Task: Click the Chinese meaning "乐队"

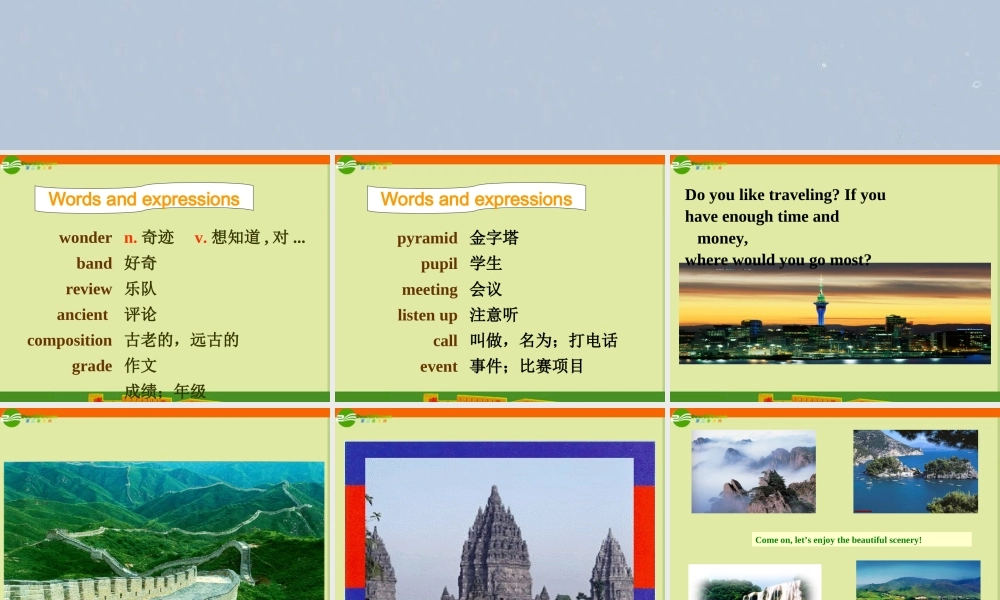Action: [x=140, y=288]
